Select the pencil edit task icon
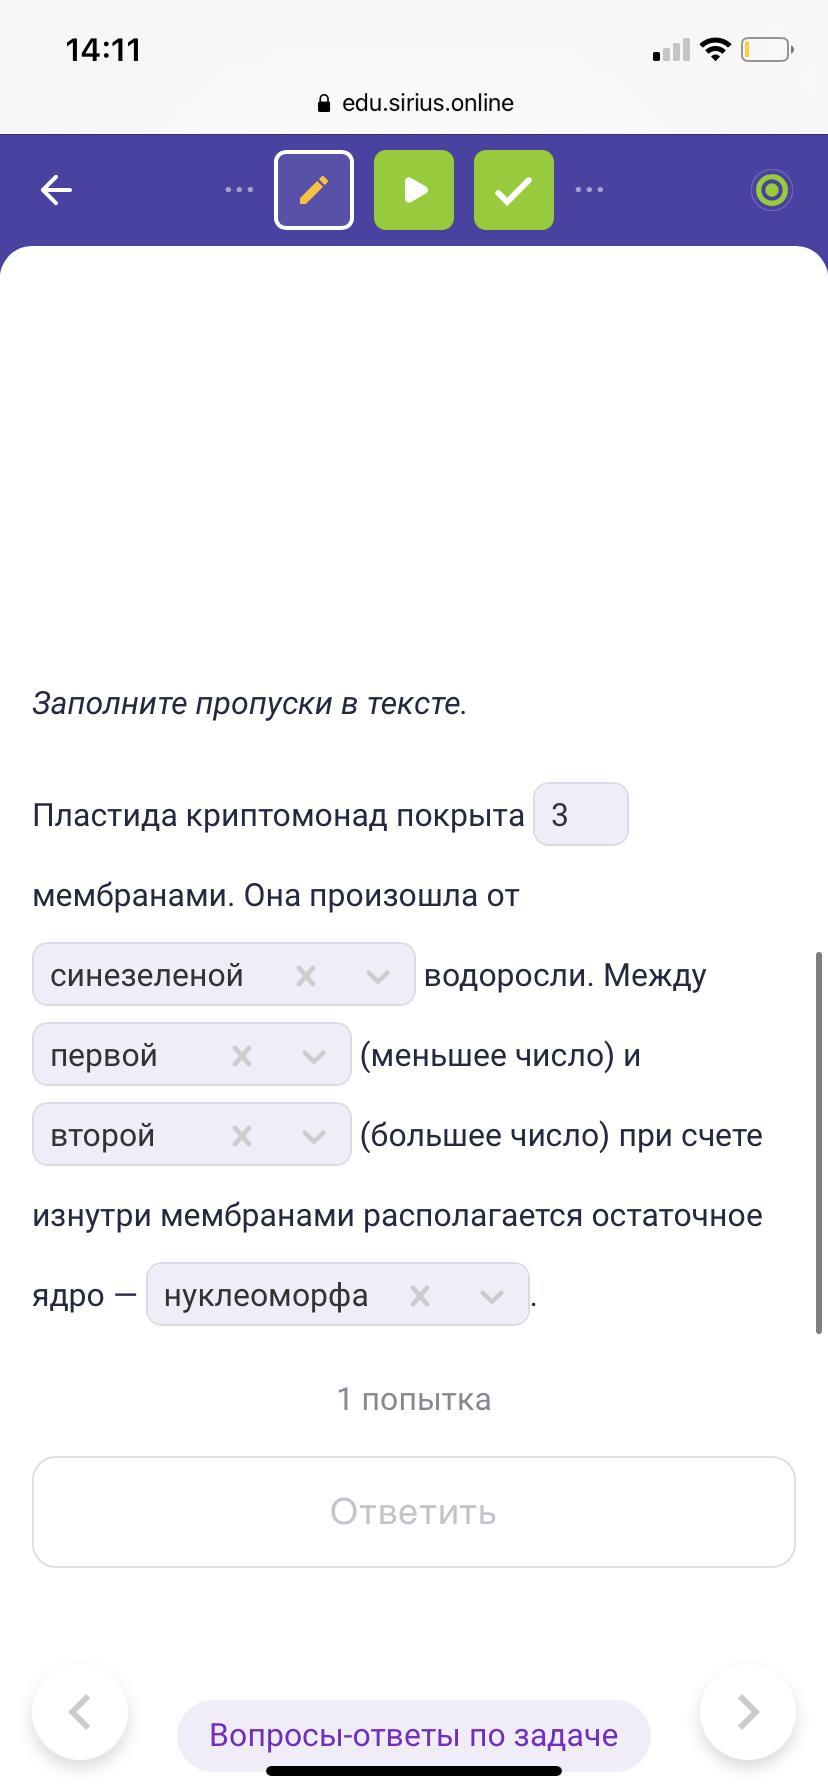 coord(314,190)
